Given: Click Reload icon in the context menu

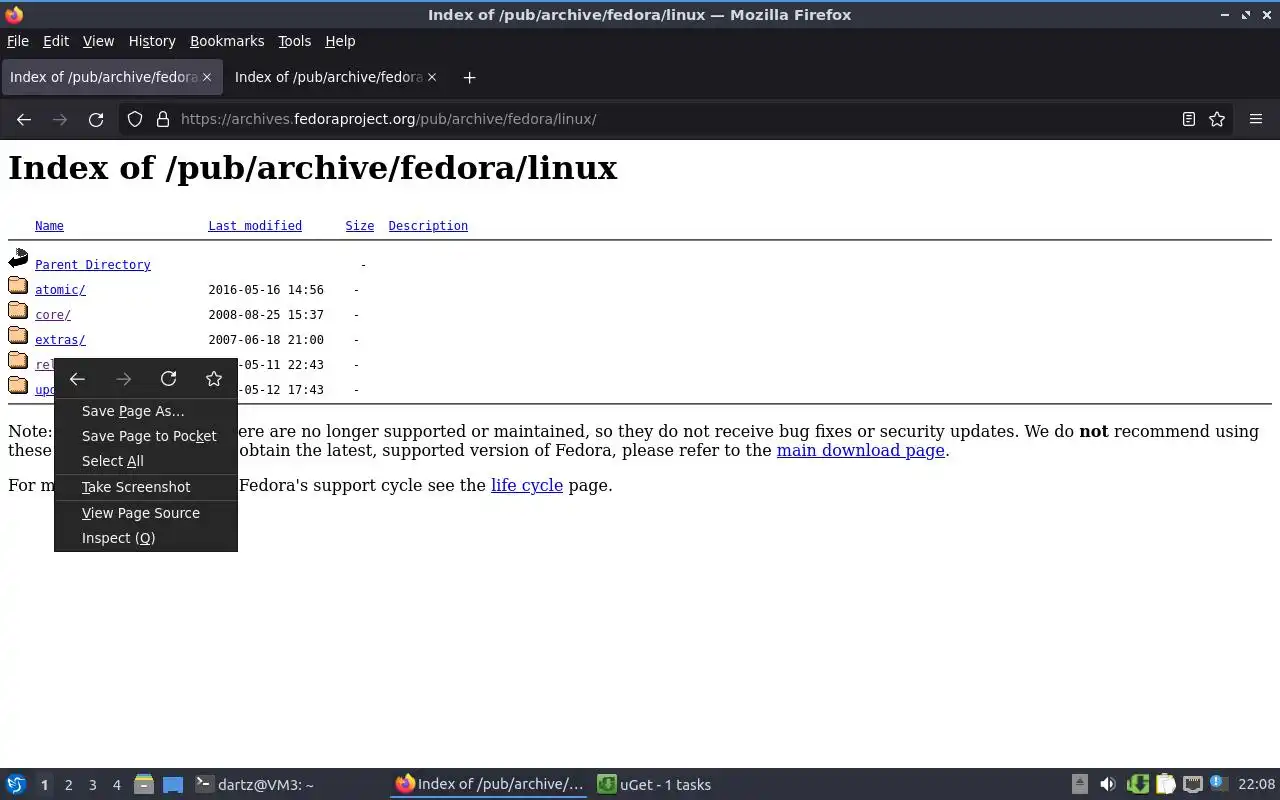Looking at the screenshot, I should coord(168,379).
